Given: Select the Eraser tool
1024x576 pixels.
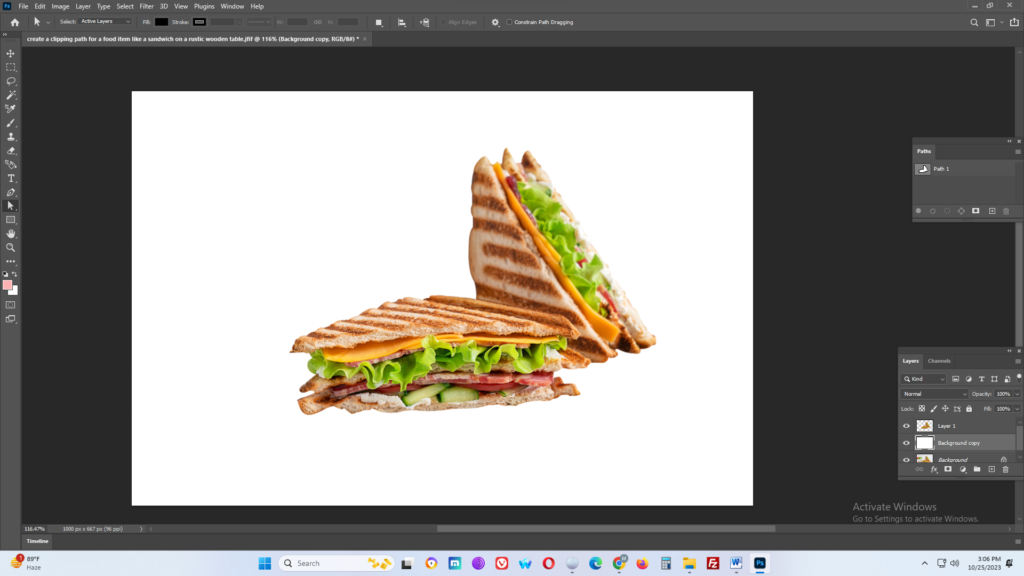Looking at the screenshot, I should (10, 151).
